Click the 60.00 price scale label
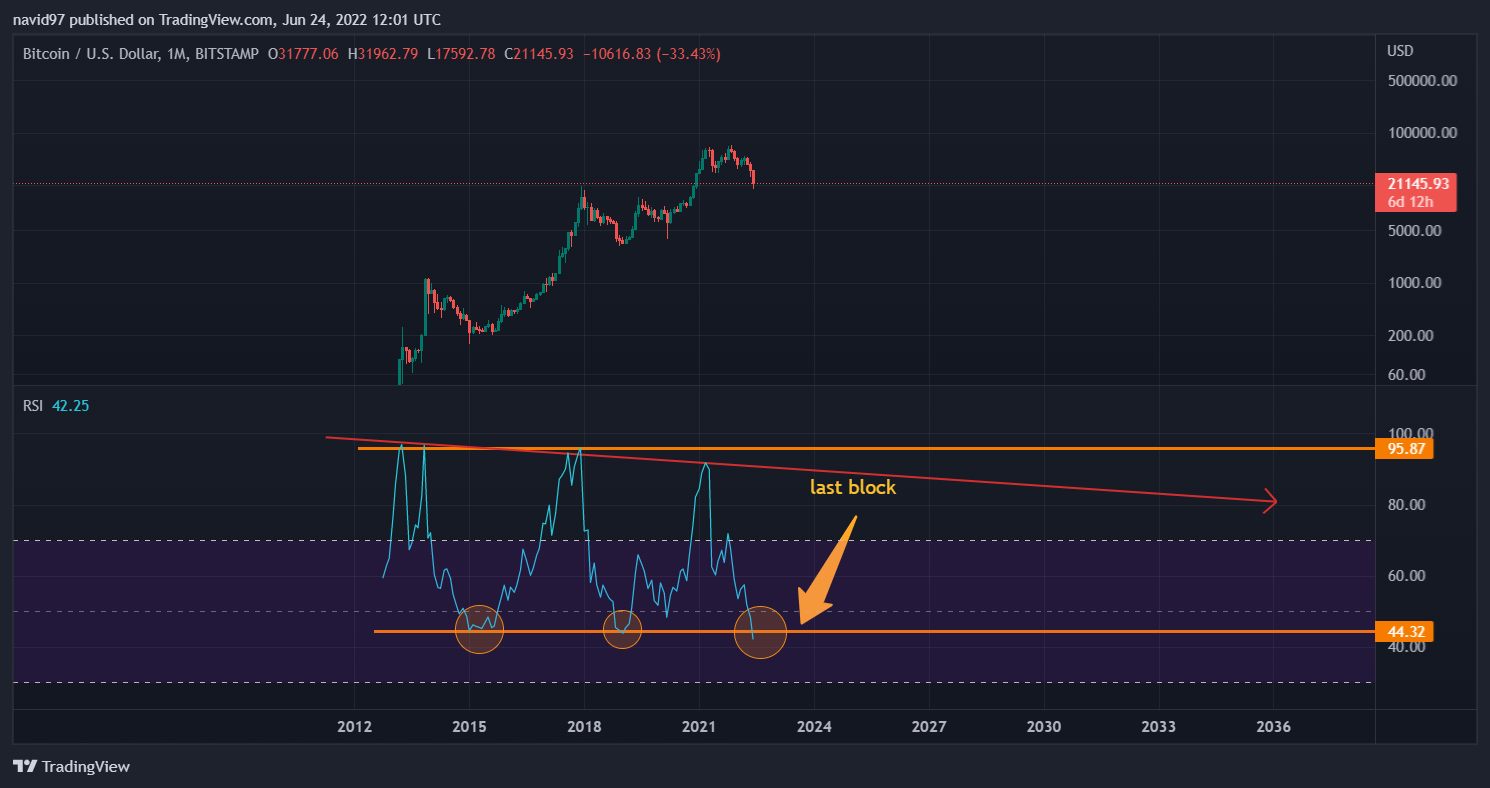The width and height of the screenshot is (1490, 788). (1406, 375)
